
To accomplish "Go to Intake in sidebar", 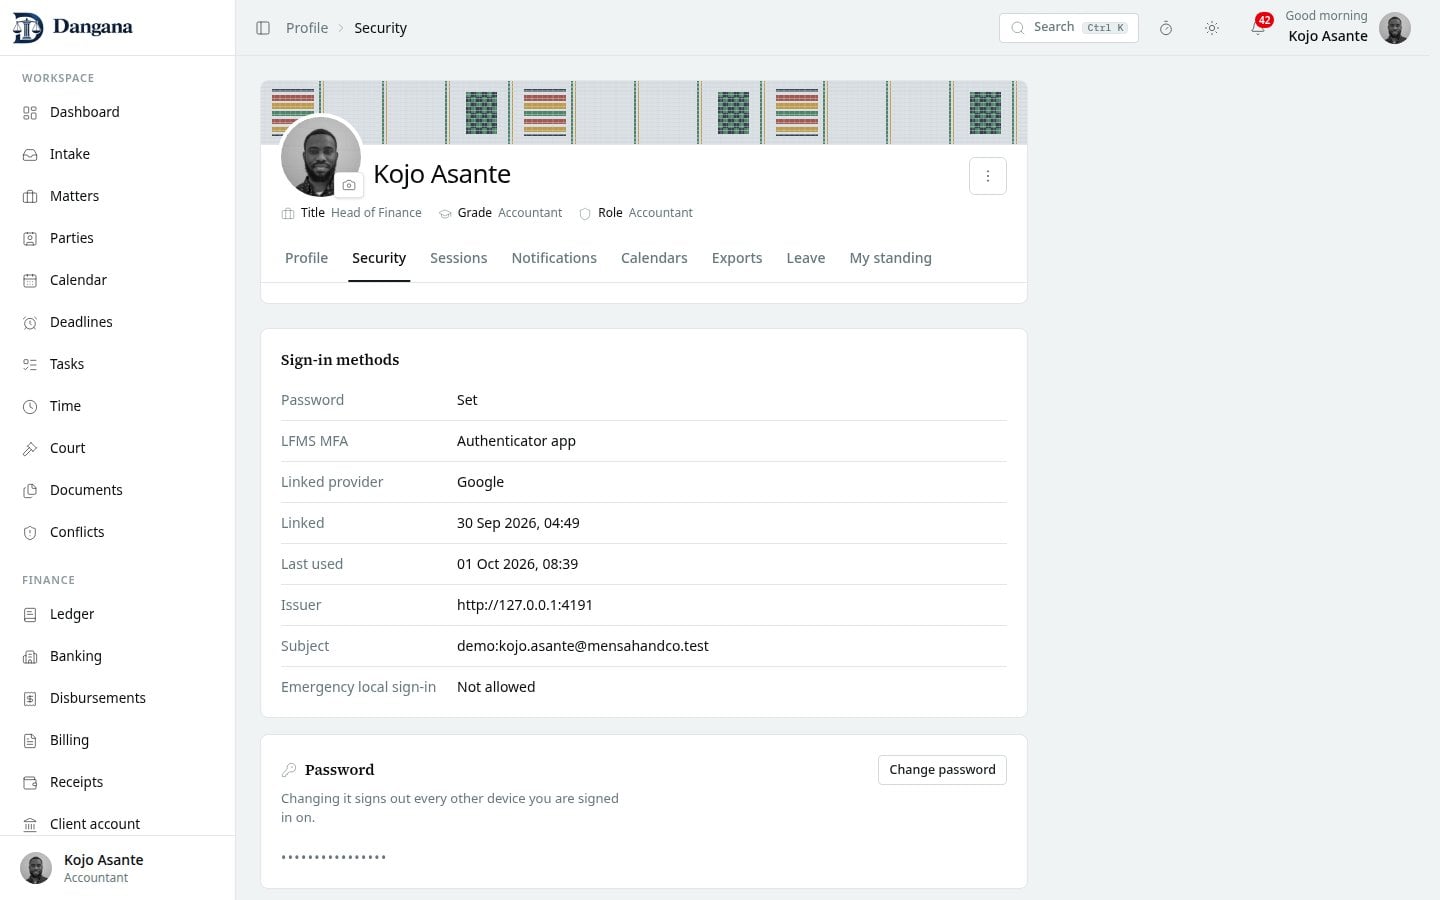I will point(117,154).
